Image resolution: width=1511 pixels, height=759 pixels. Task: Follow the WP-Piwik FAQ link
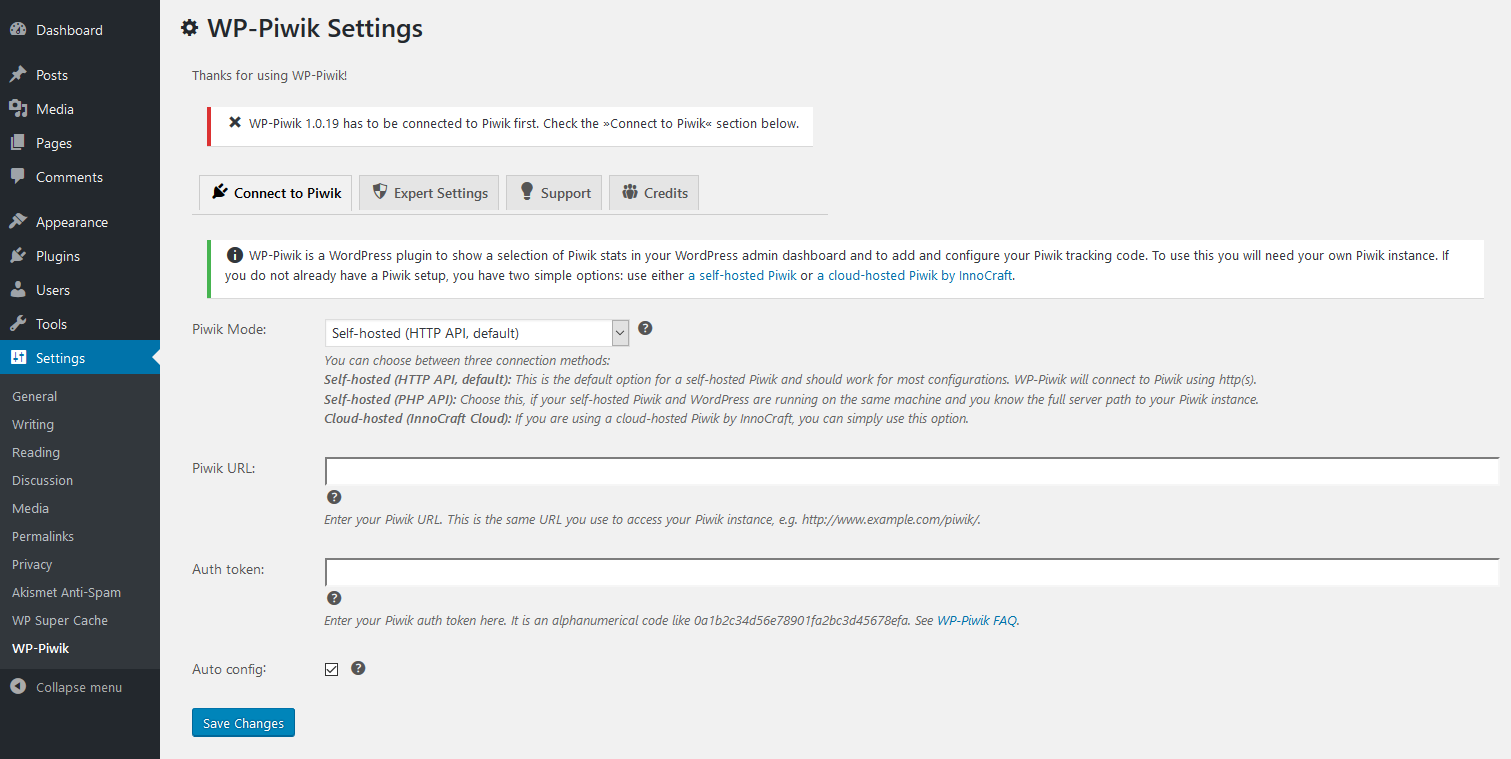click(x=976, y=620)
